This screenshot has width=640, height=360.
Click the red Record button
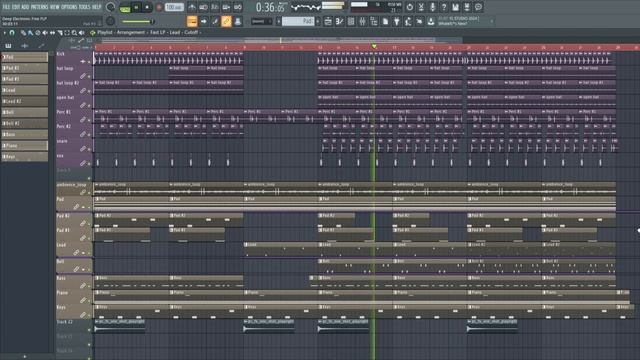(x=159, y=7)
